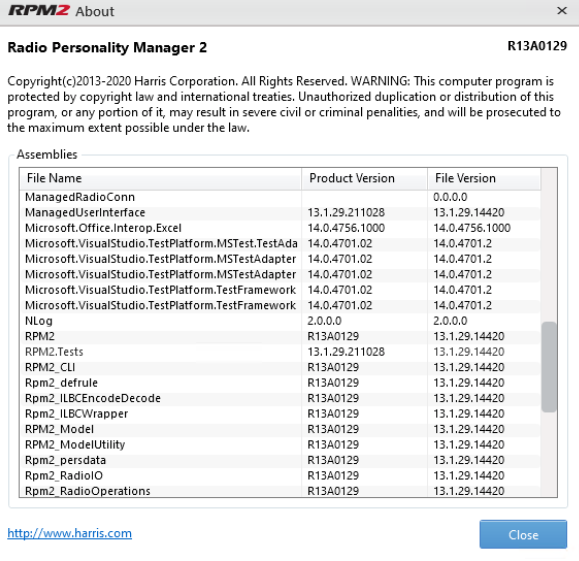
Task: Open the http://www.harris.com link
Action: click(x=69, y=533)
